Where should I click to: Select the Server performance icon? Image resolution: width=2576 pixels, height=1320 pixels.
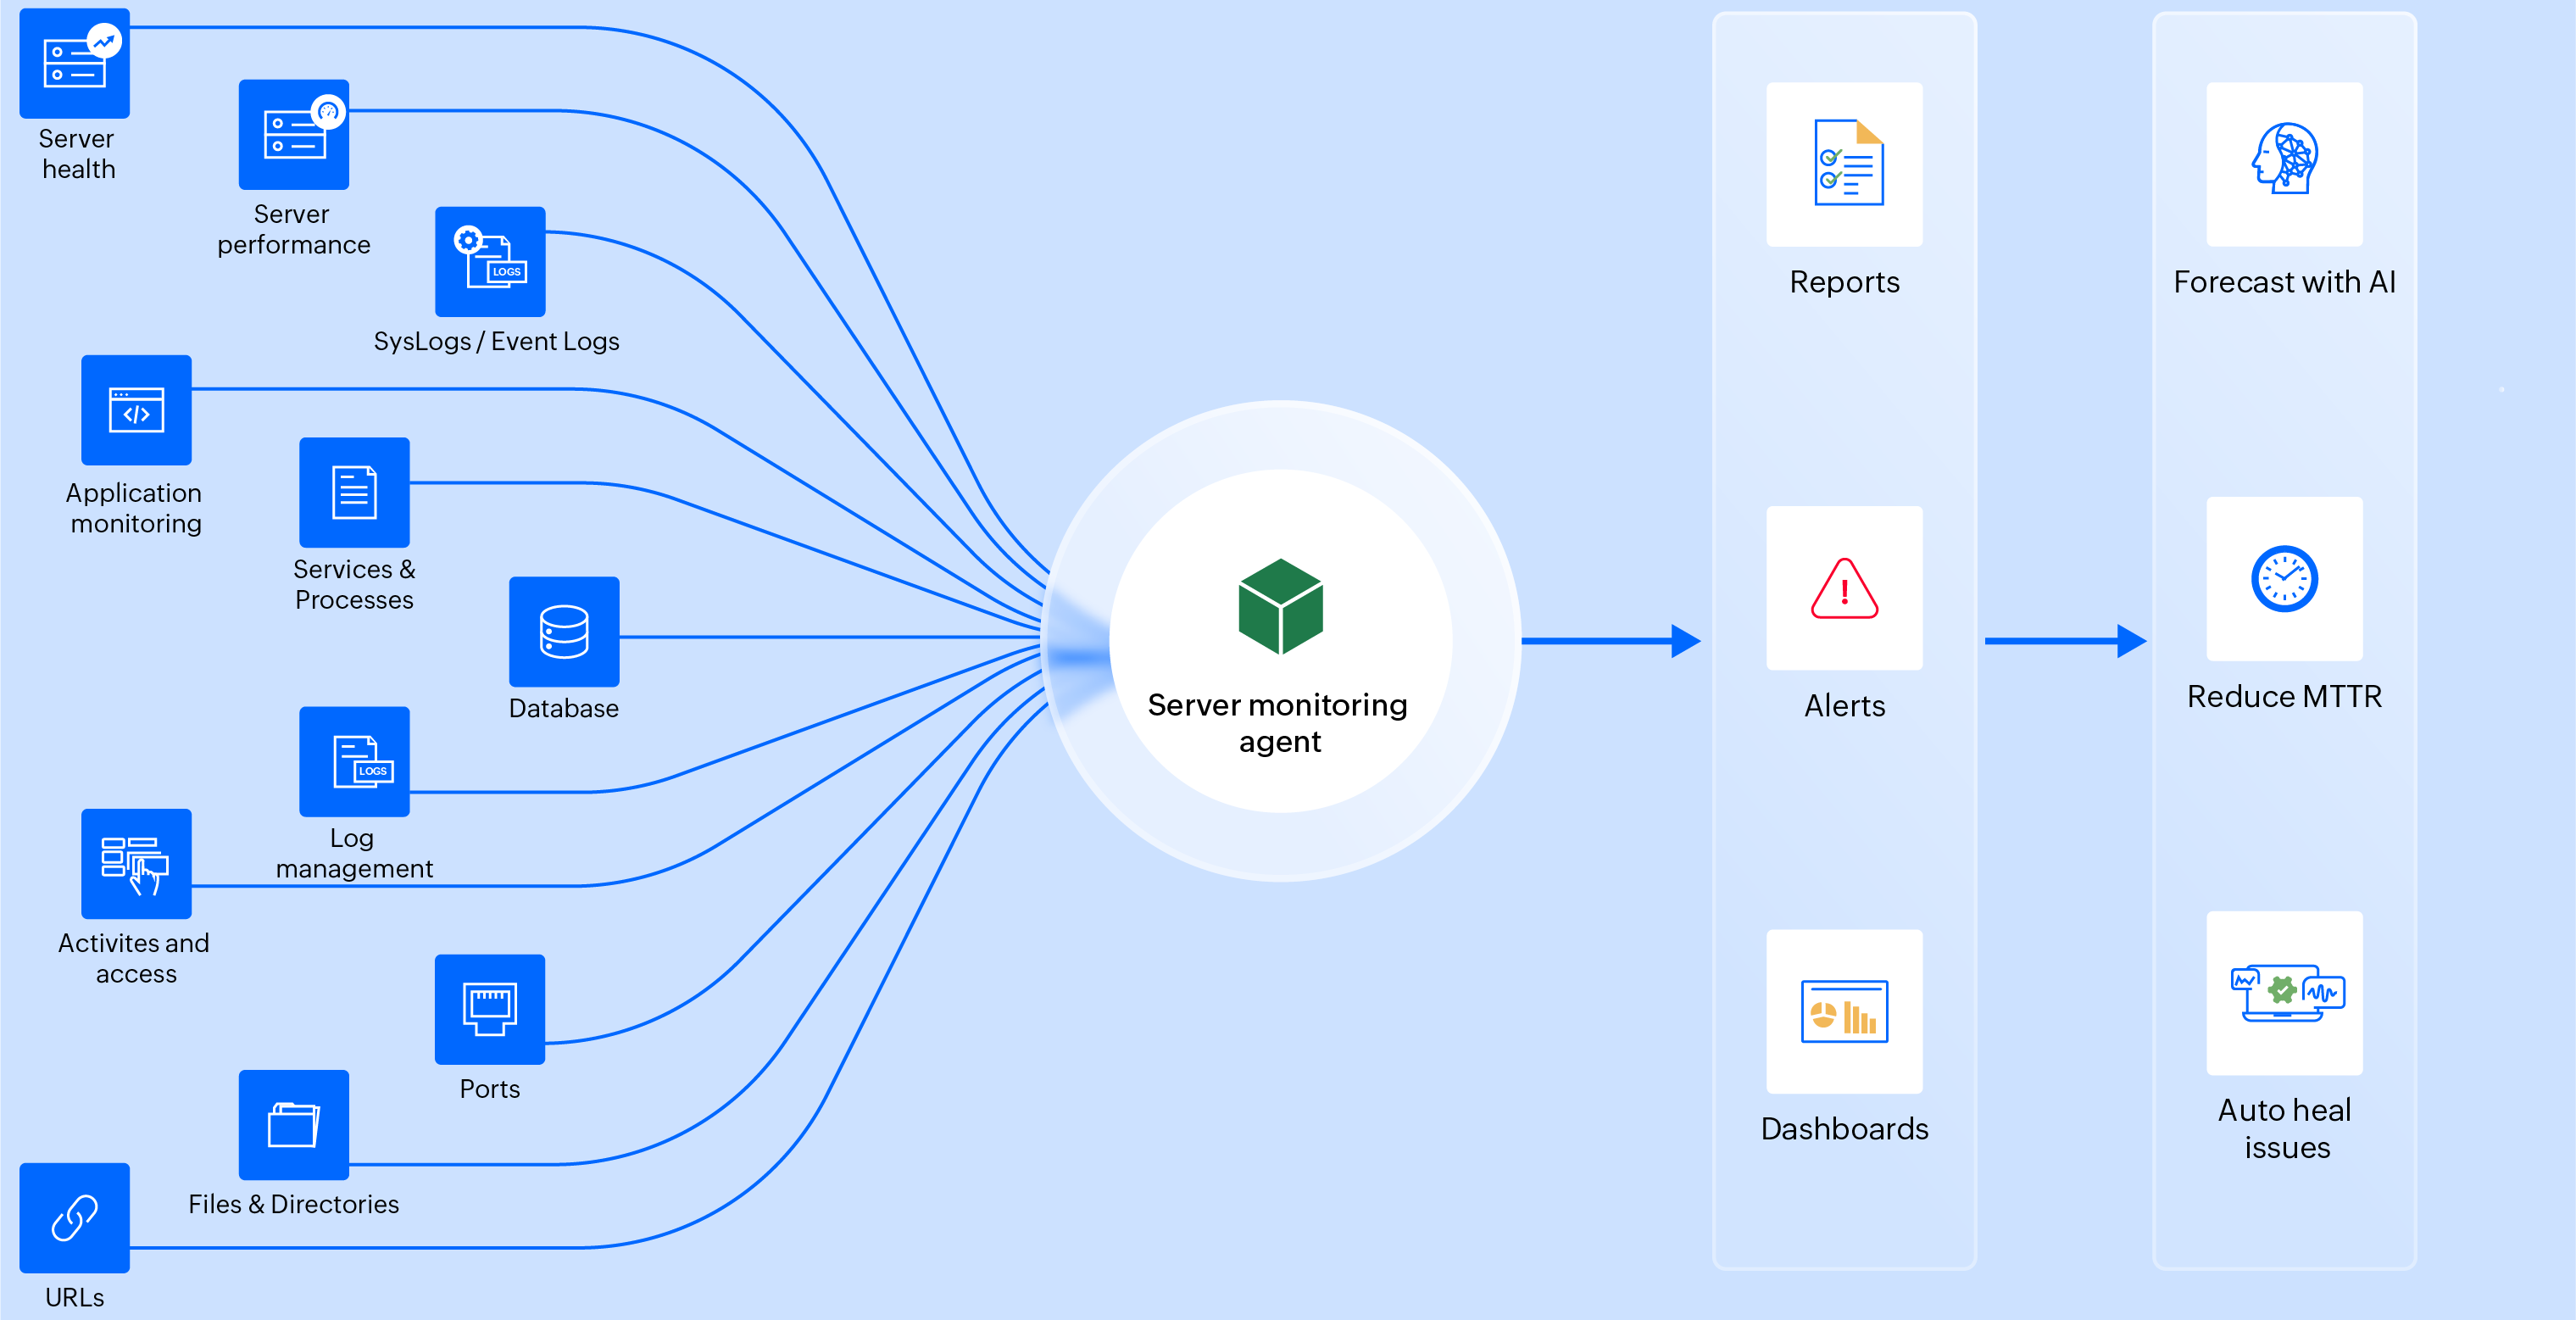[x=293, y=134]
